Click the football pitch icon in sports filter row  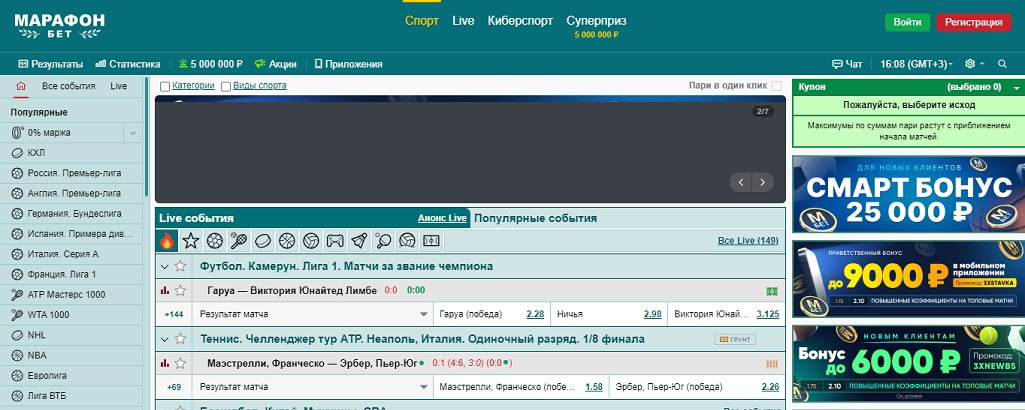point(431,241)
